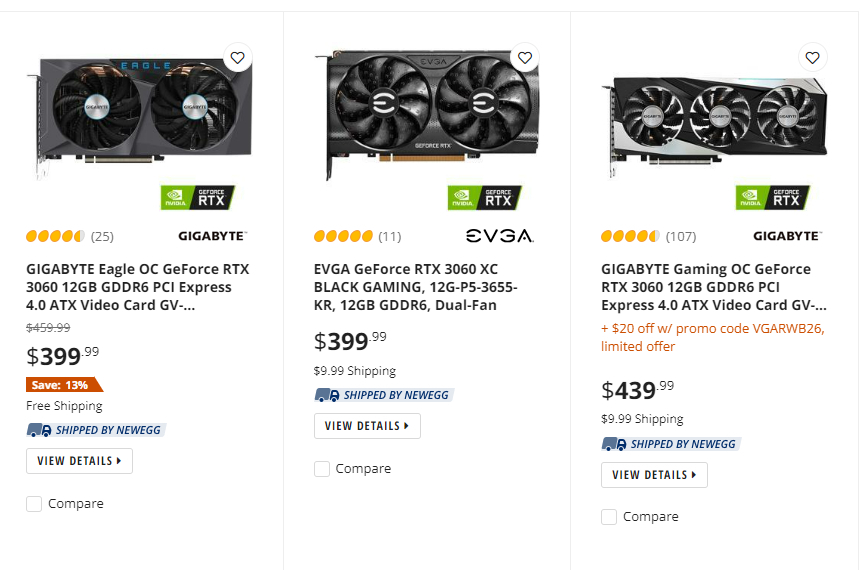Click the heart icon on EVGA card
866x570 pixels.
pyautogui.click(x=525, y=58)
